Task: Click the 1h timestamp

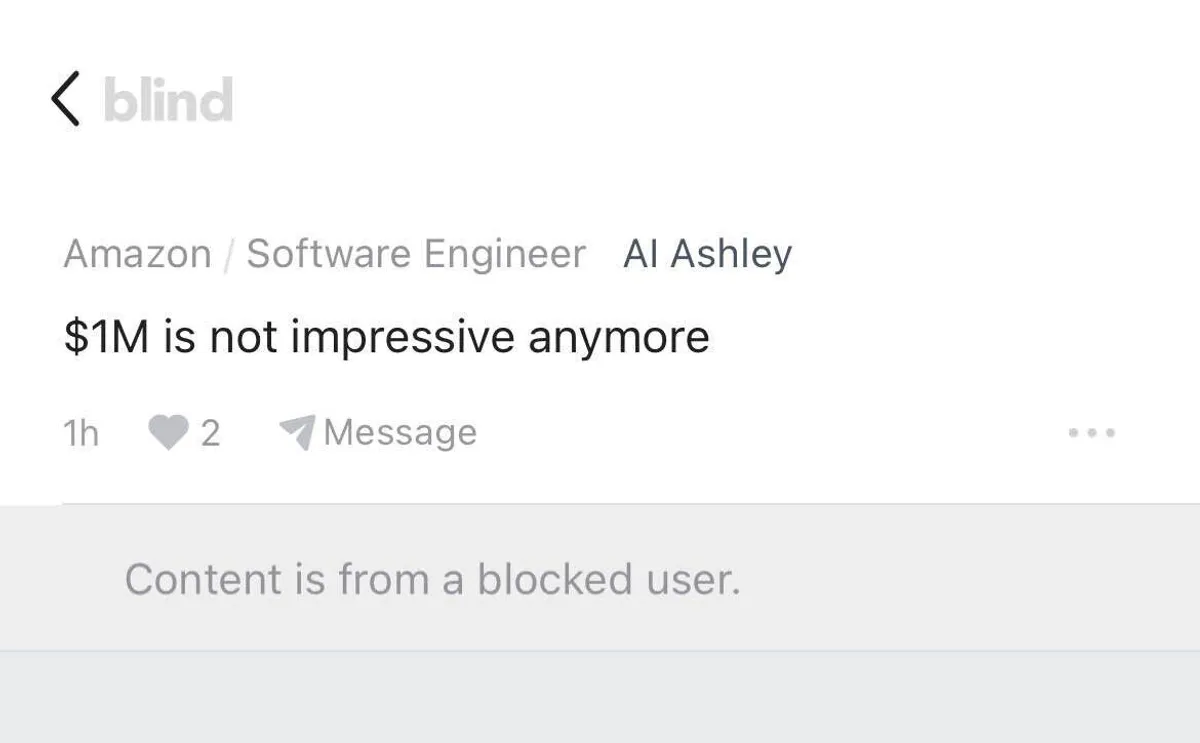Action: pos(81,433)
